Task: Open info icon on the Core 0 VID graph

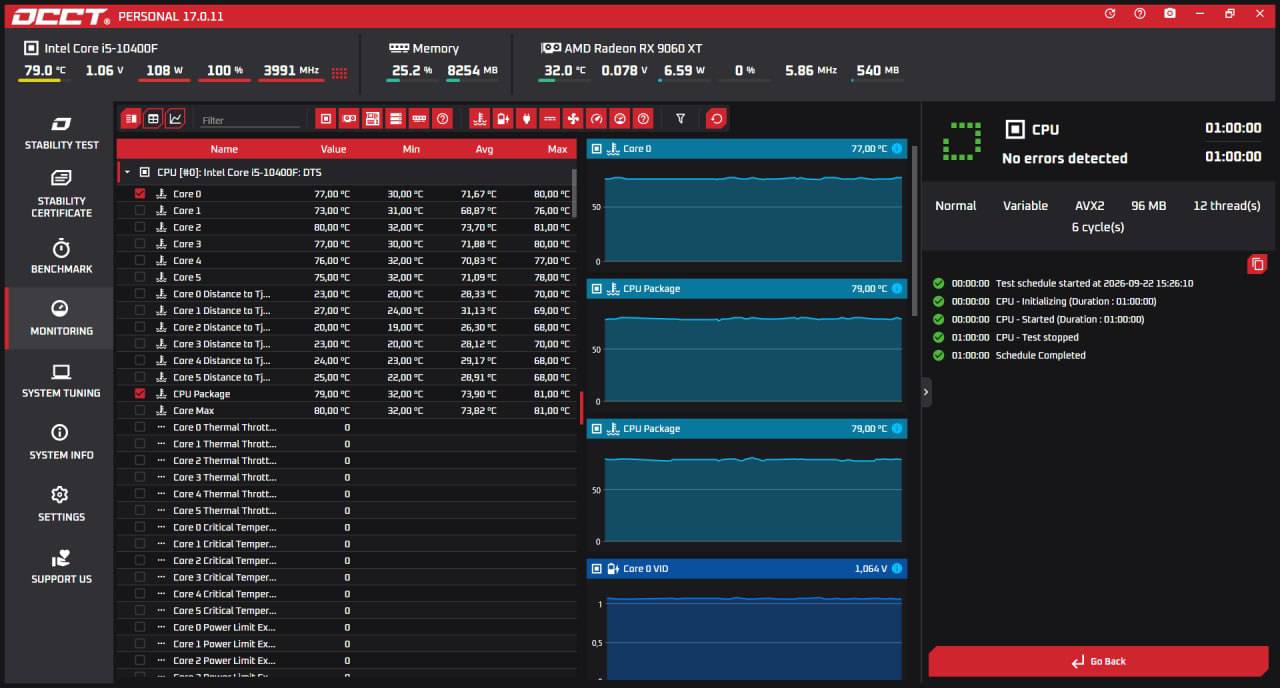Action: (x=896, y=569)
